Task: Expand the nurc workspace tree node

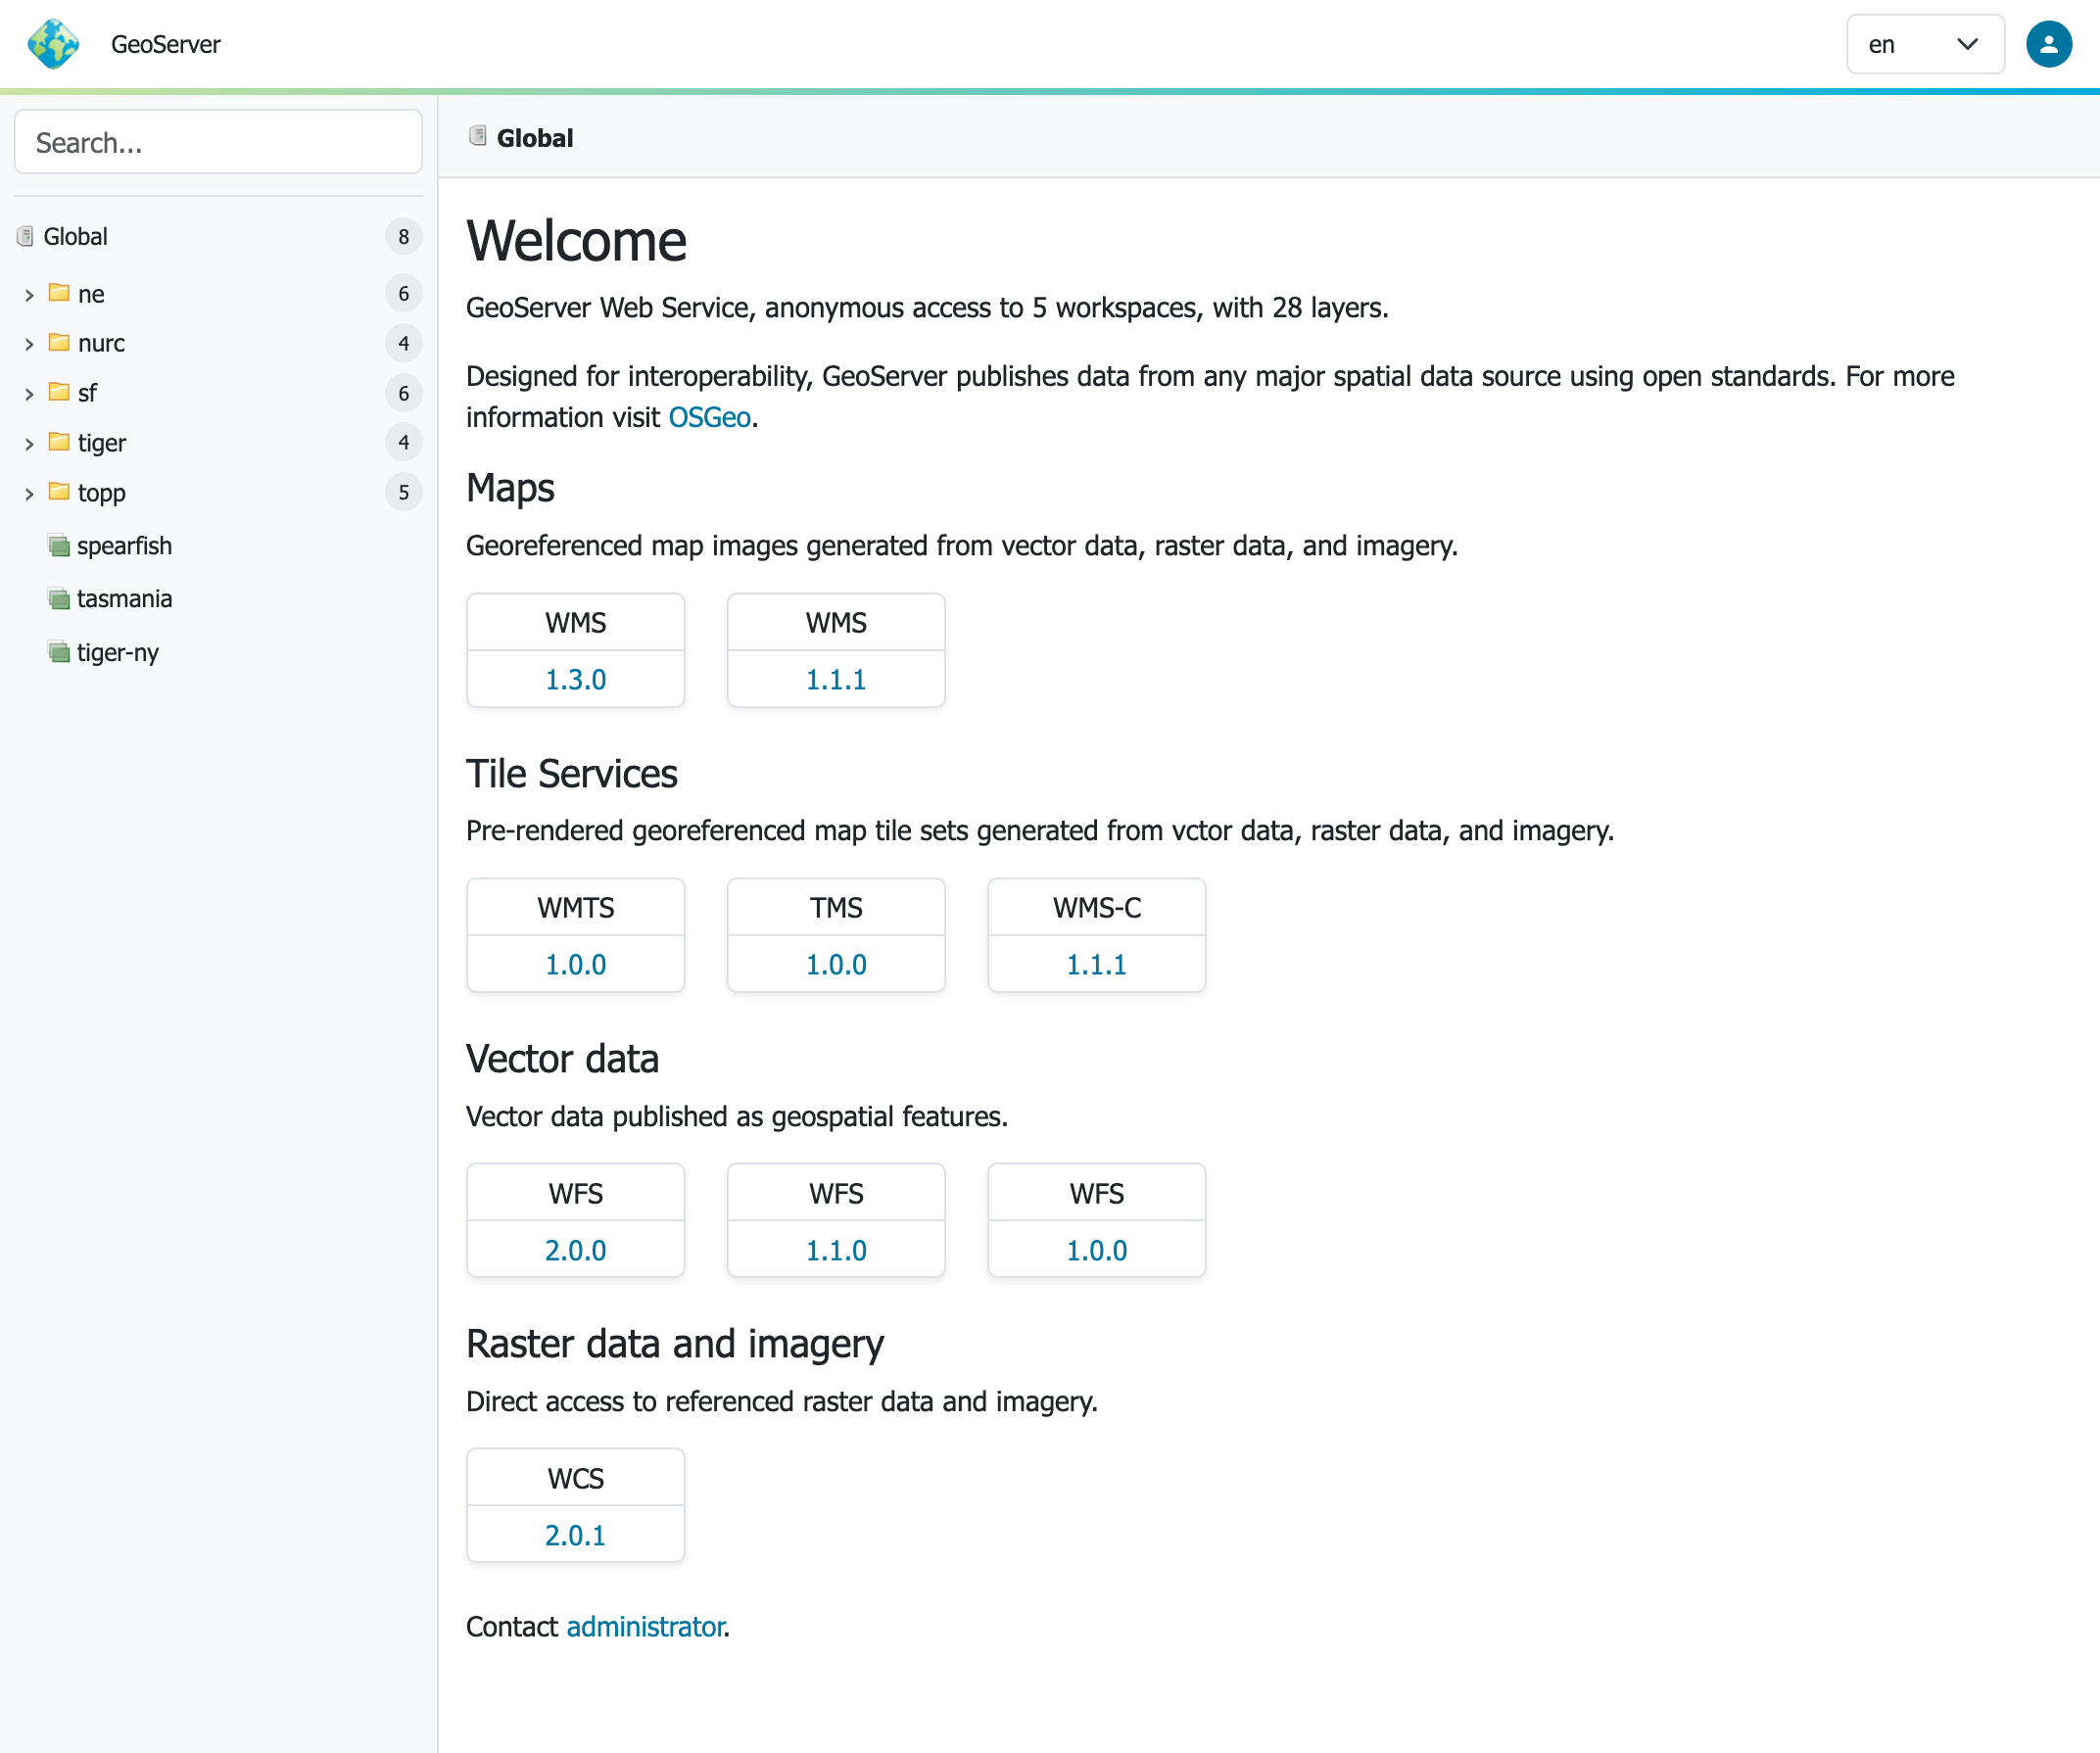Action: pos(29,344)
